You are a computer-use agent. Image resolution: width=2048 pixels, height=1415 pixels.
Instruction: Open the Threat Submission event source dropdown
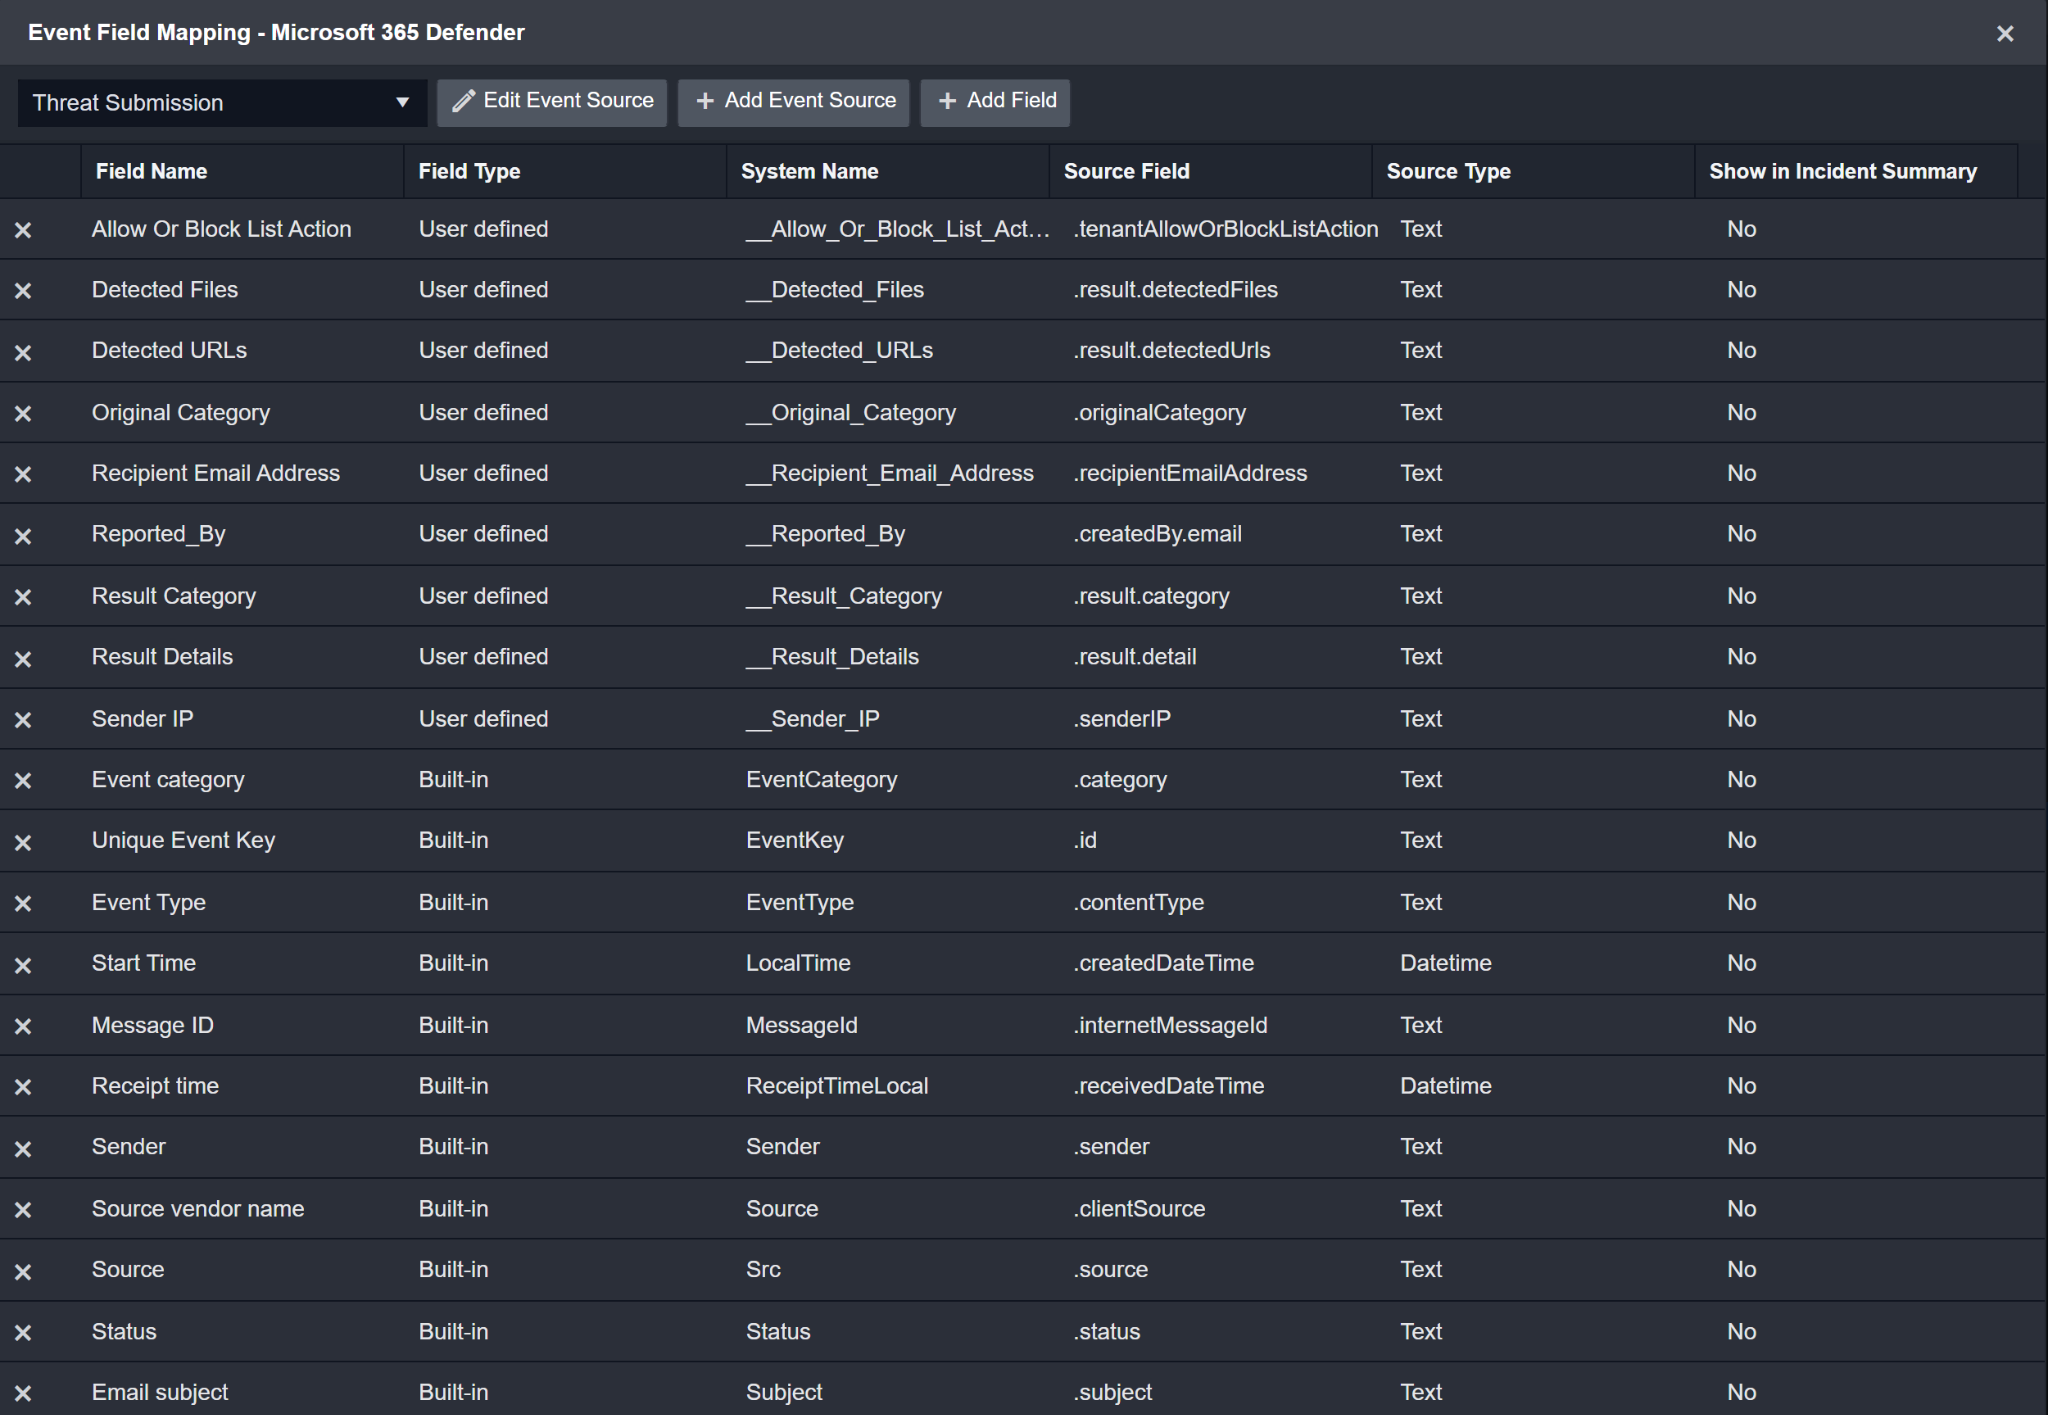[x=221, y=103]
